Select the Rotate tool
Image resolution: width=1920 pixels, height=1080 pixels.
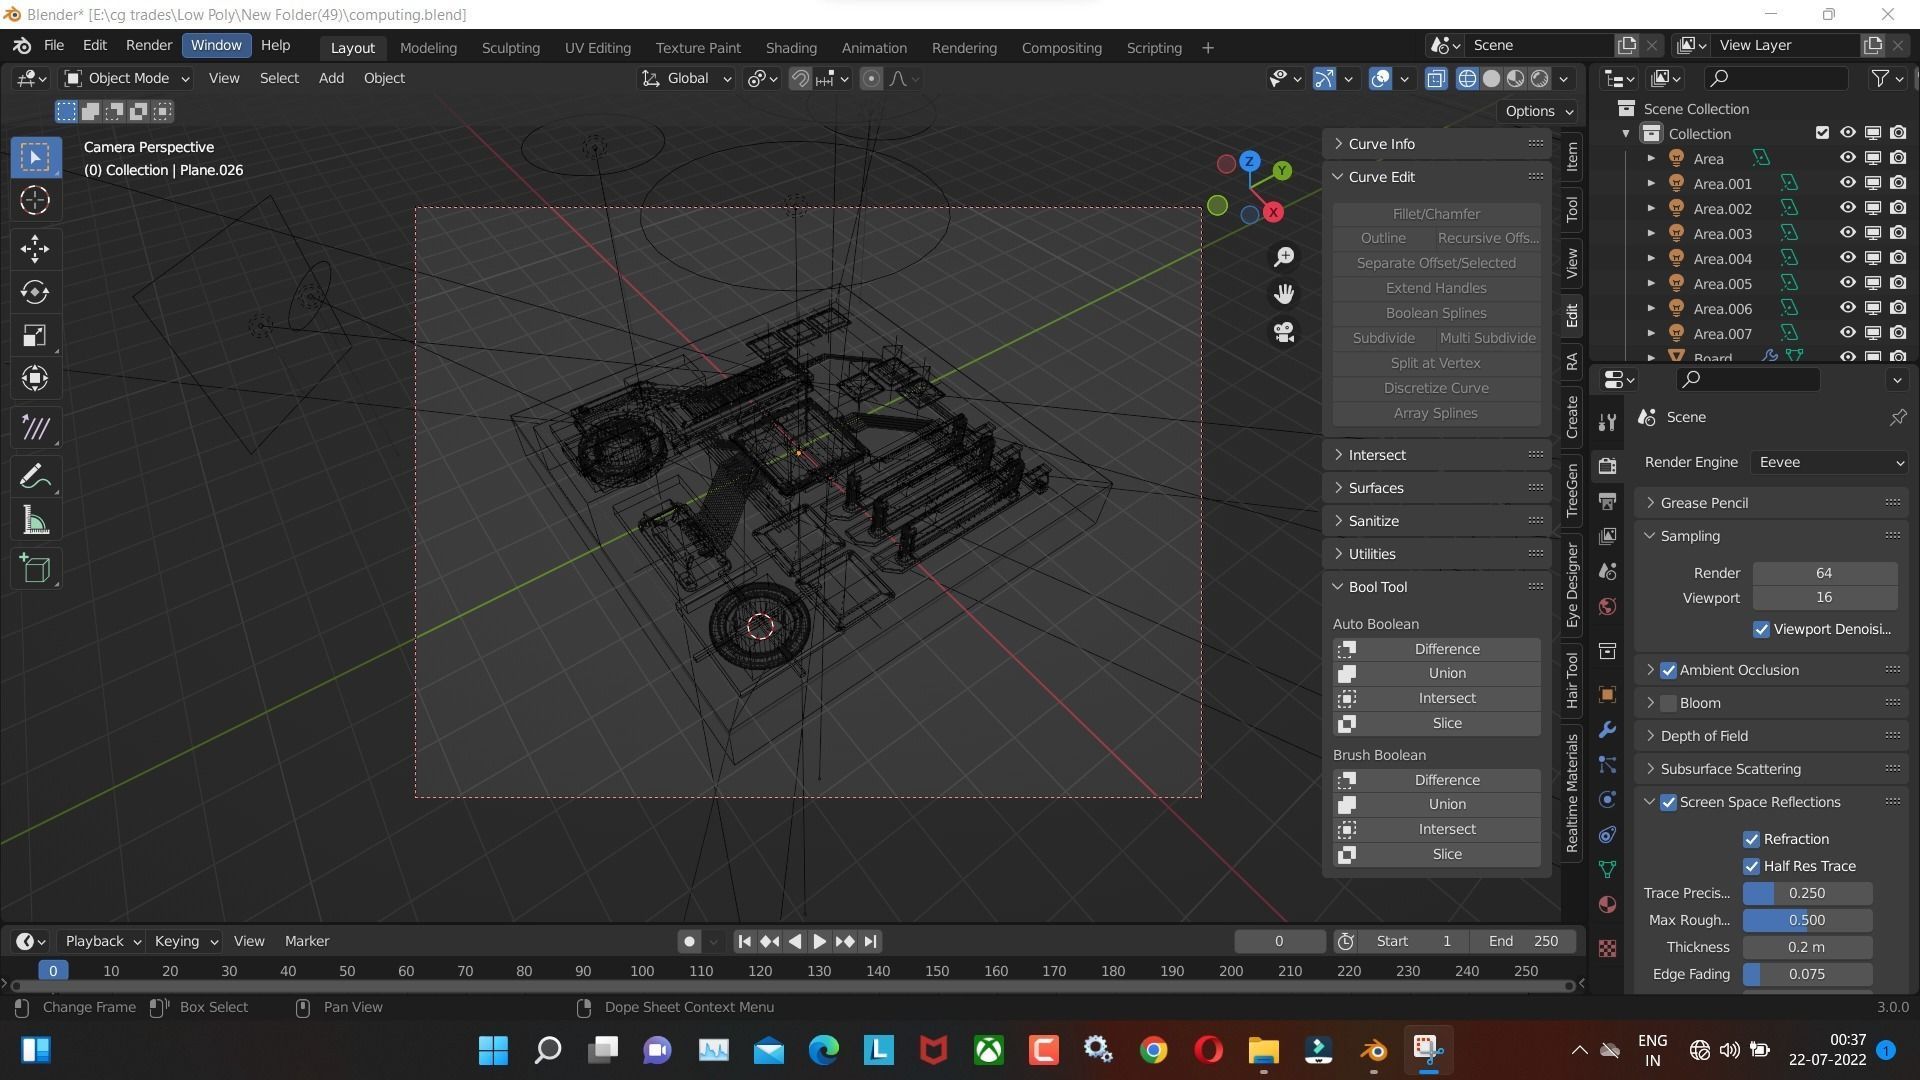coord(35,292)
